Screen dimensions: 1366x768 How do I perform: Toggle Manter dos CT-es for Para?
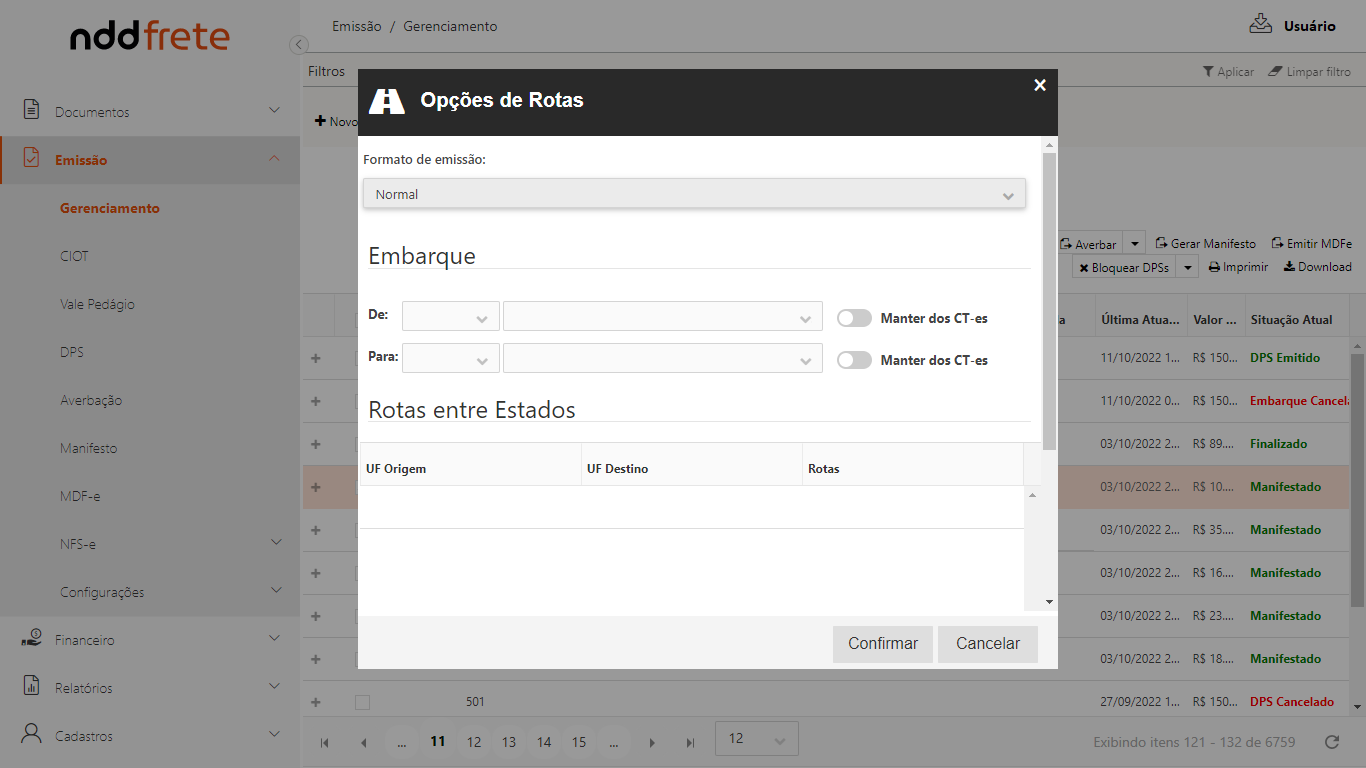854,360
